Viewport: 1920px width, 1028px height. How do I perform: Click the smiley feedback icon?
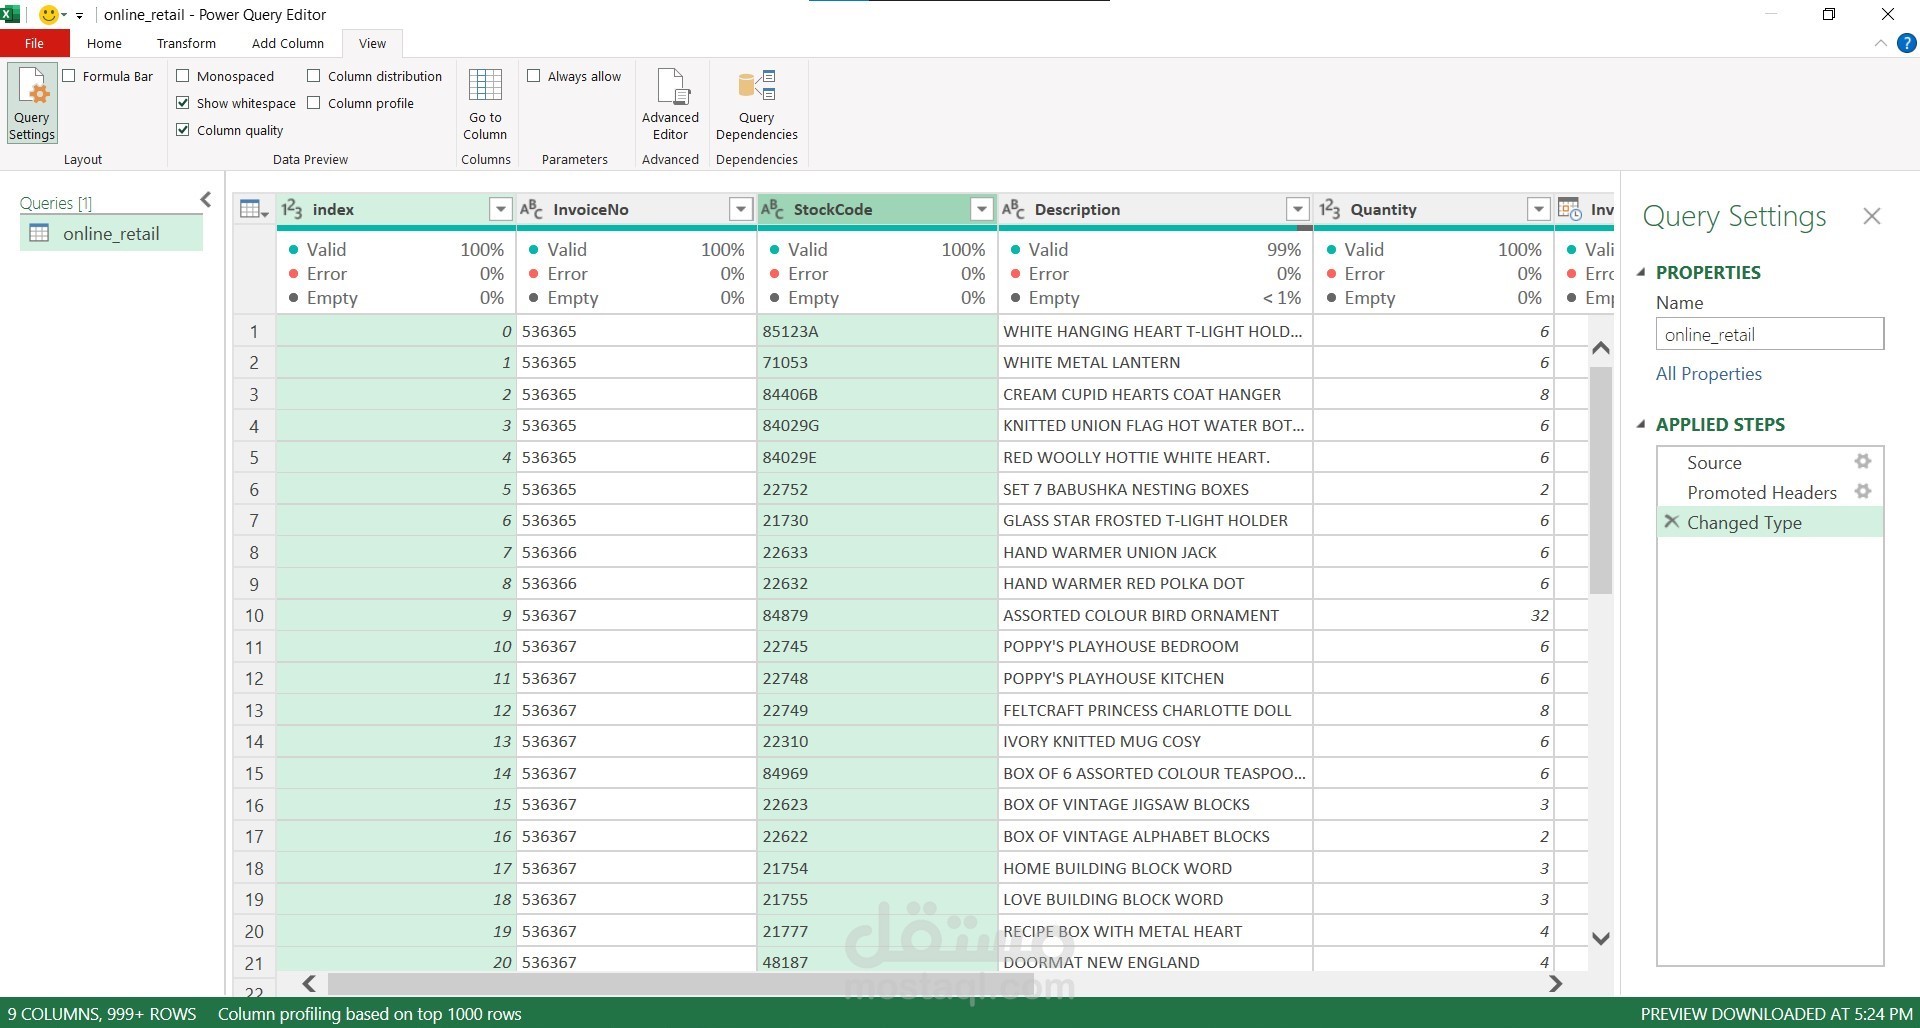tap(48, 15)
